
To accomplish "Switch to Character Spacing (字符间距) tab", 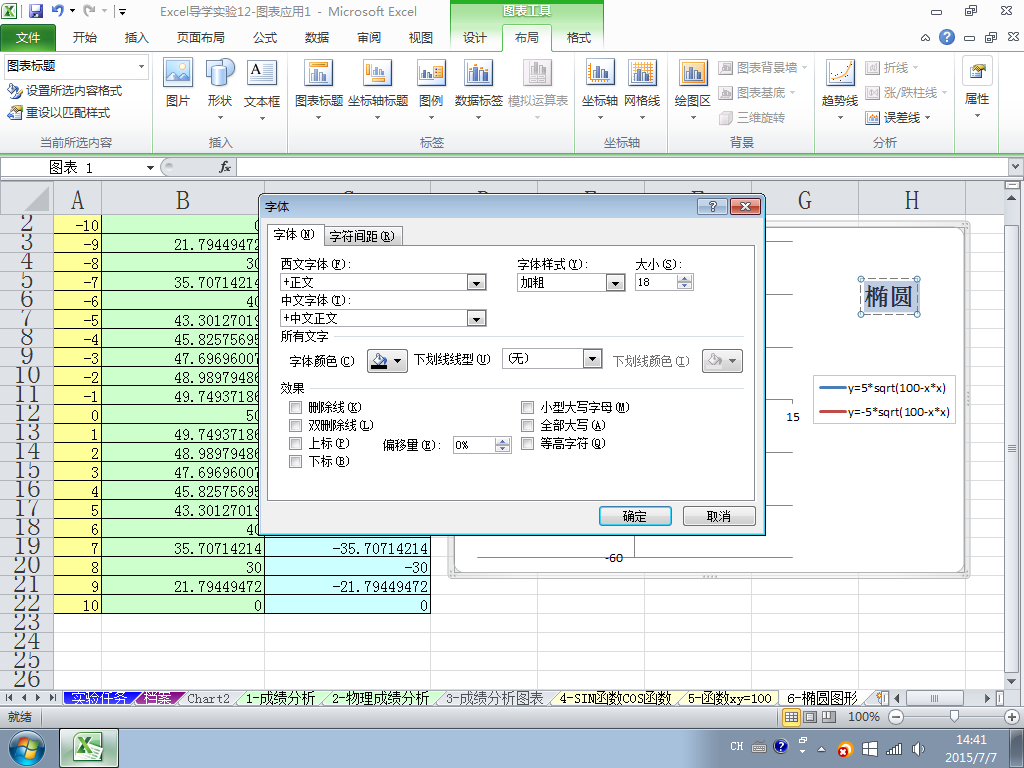I will (x=362, y=236).
